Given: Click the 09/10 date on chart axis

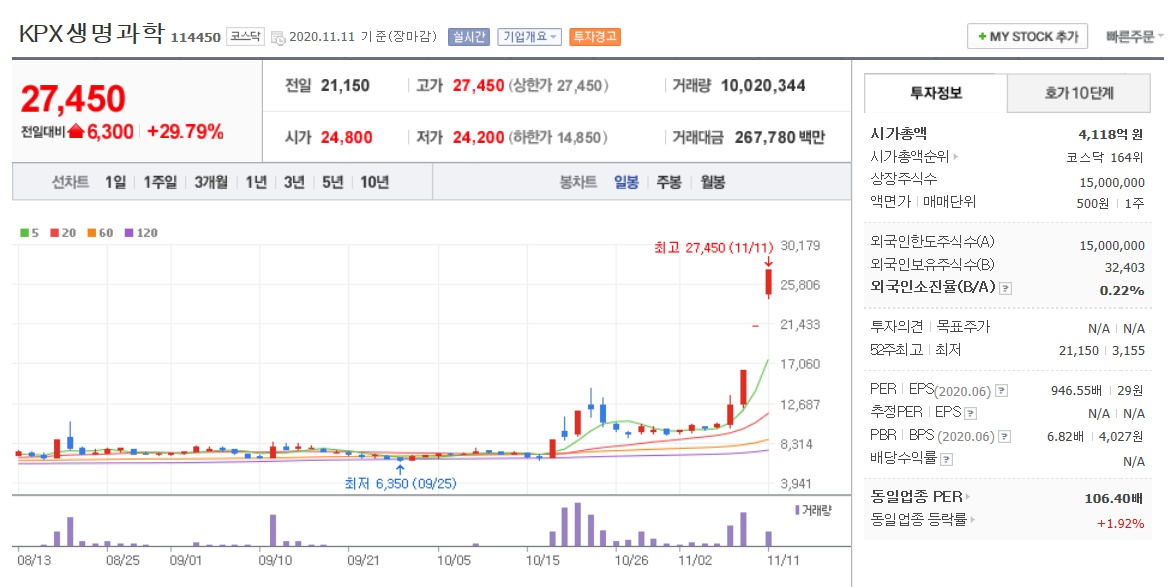Looking at the screenshot, I should click(x=275, y=560).
